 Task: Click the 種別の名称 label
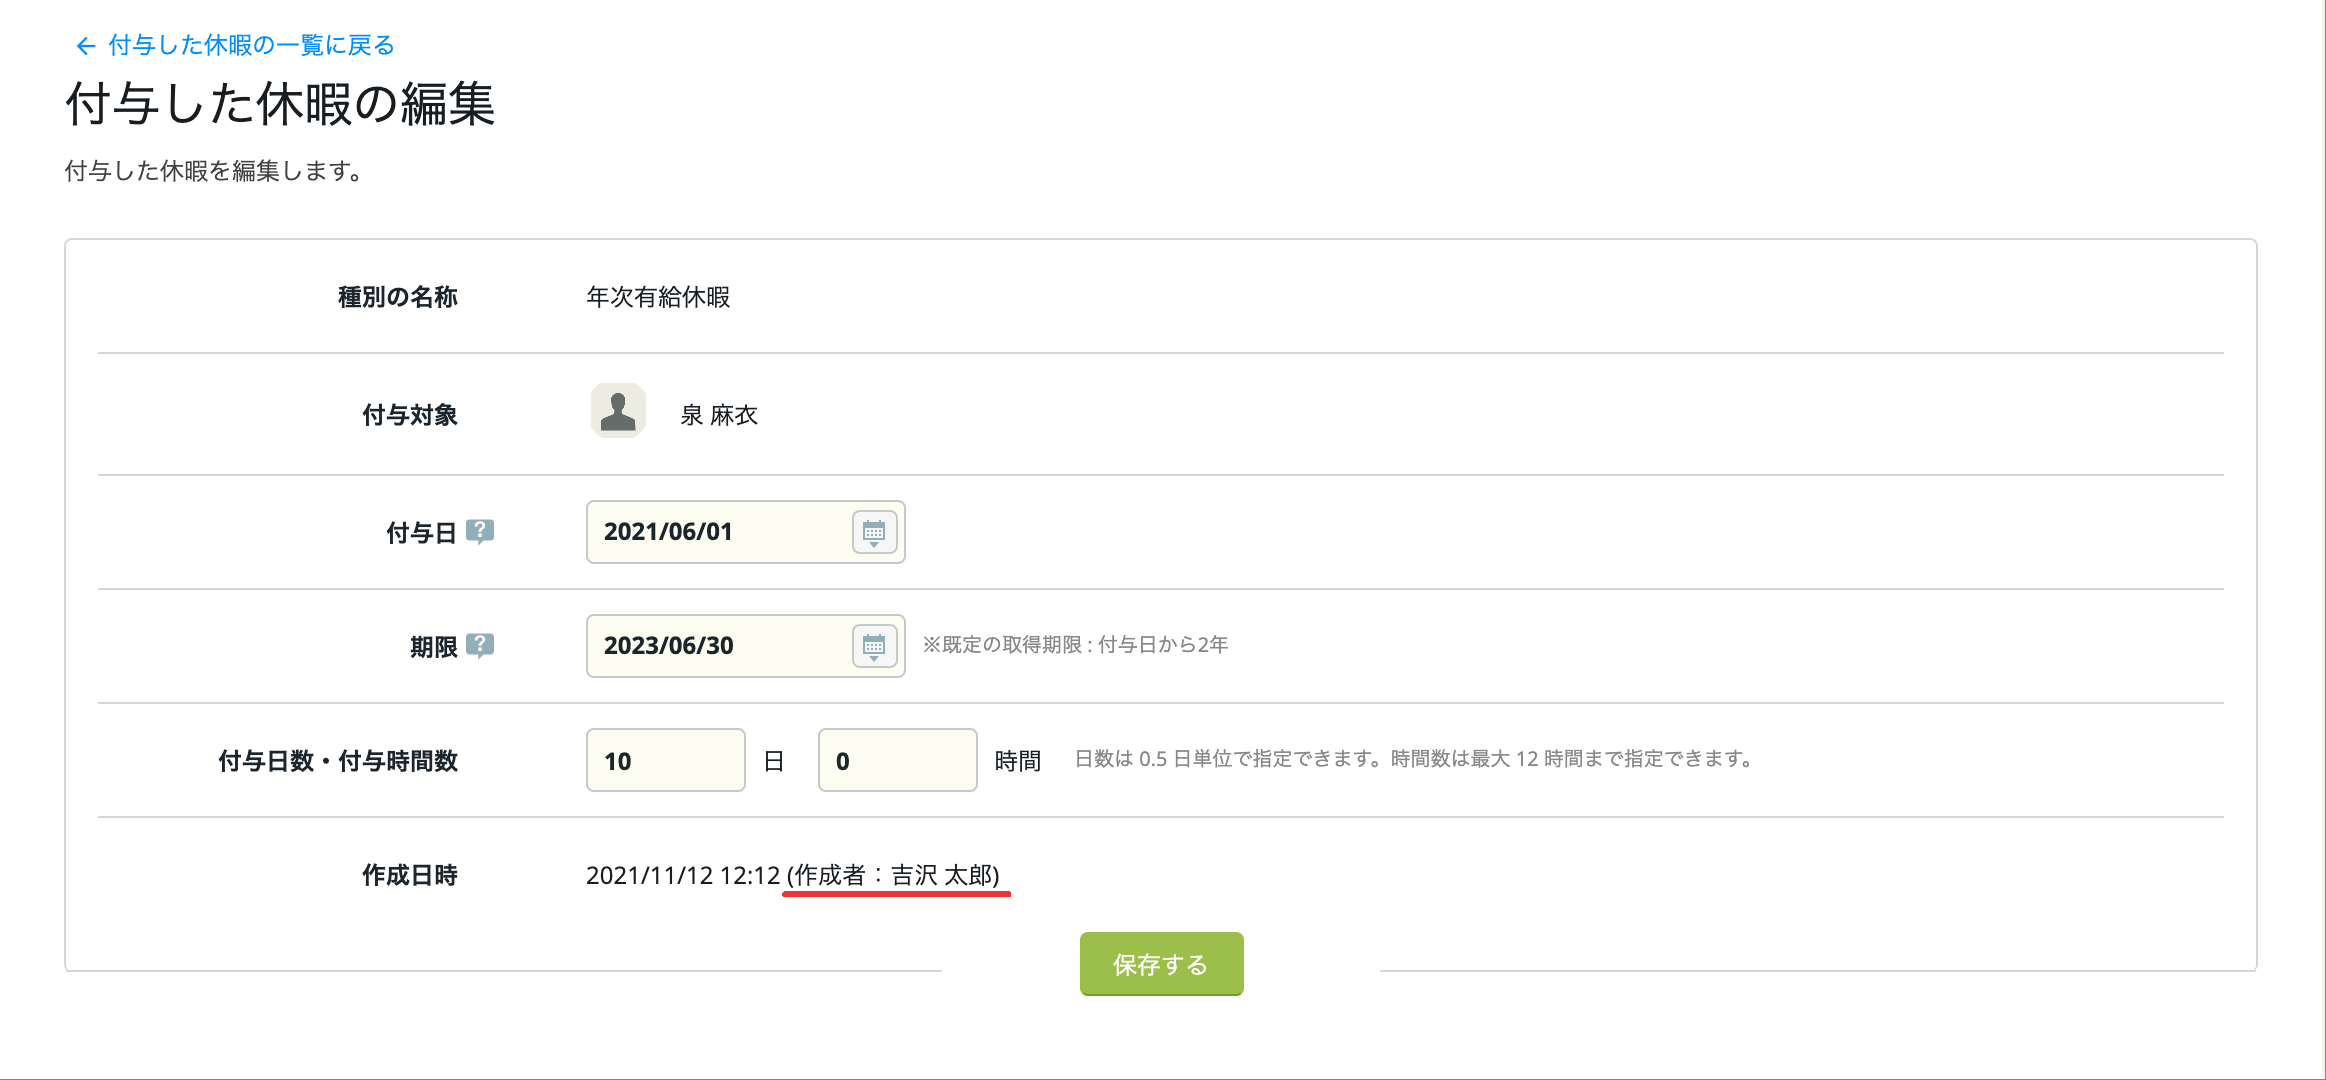point(398,297)
